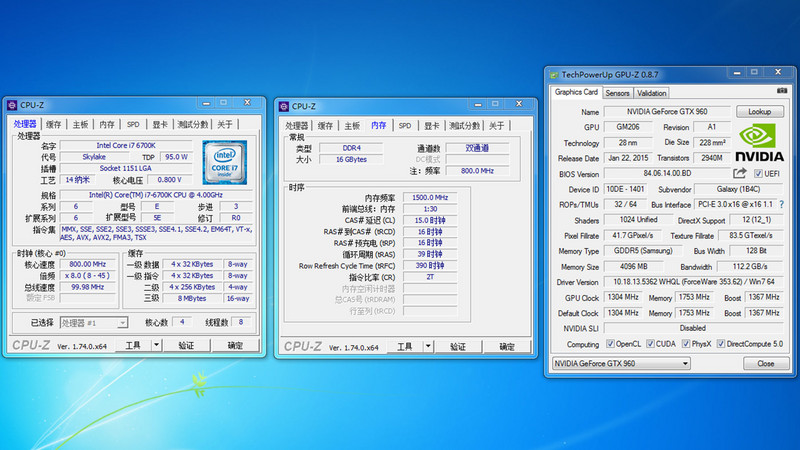Click the Driver Version field in GPU-Z
The height and width of the screenshot is (450, 800).
tap(694, 282)
